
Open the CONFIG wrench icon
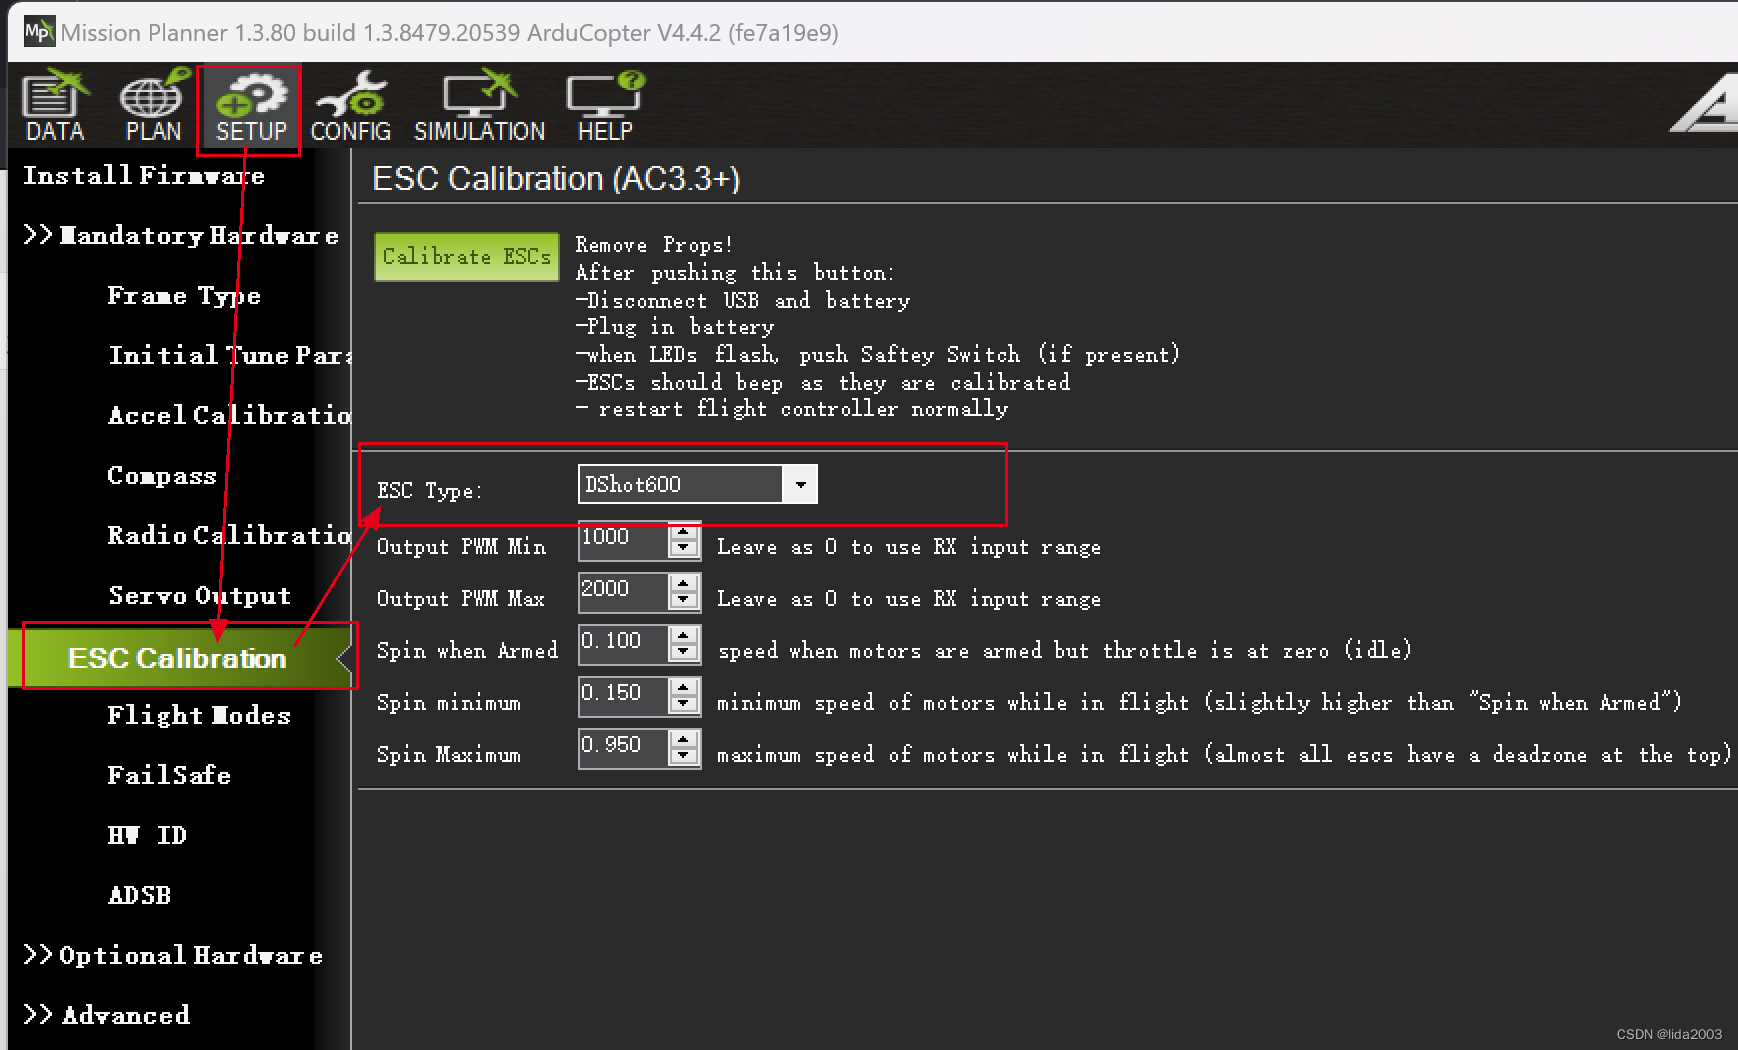tap(350, 106)
